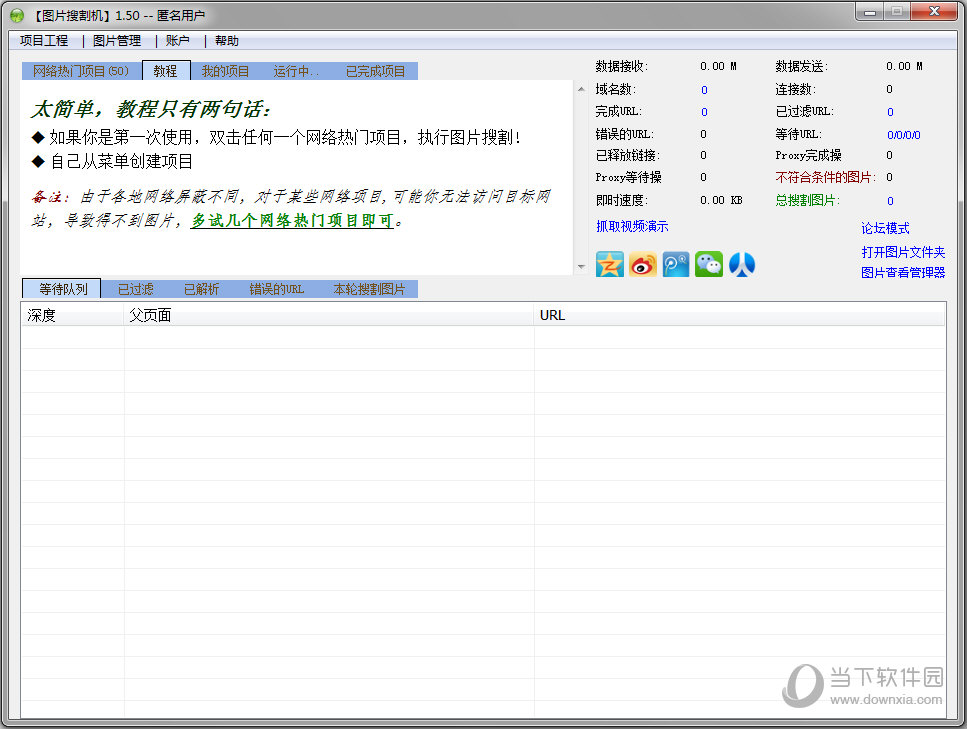Click the Renren share icon
The height and width of the screenshot is (729, 967).
click(742, 265)
